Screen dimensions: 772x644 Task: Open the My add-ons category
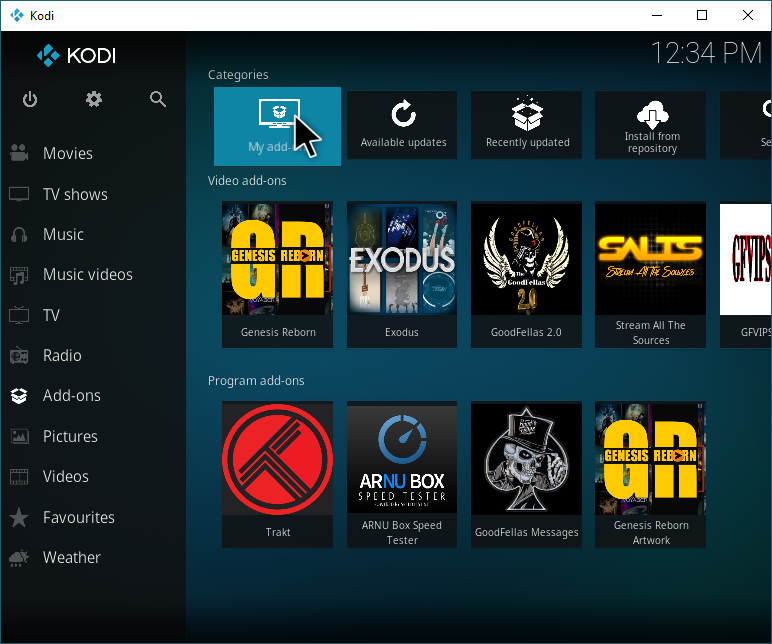coord(277,127)
